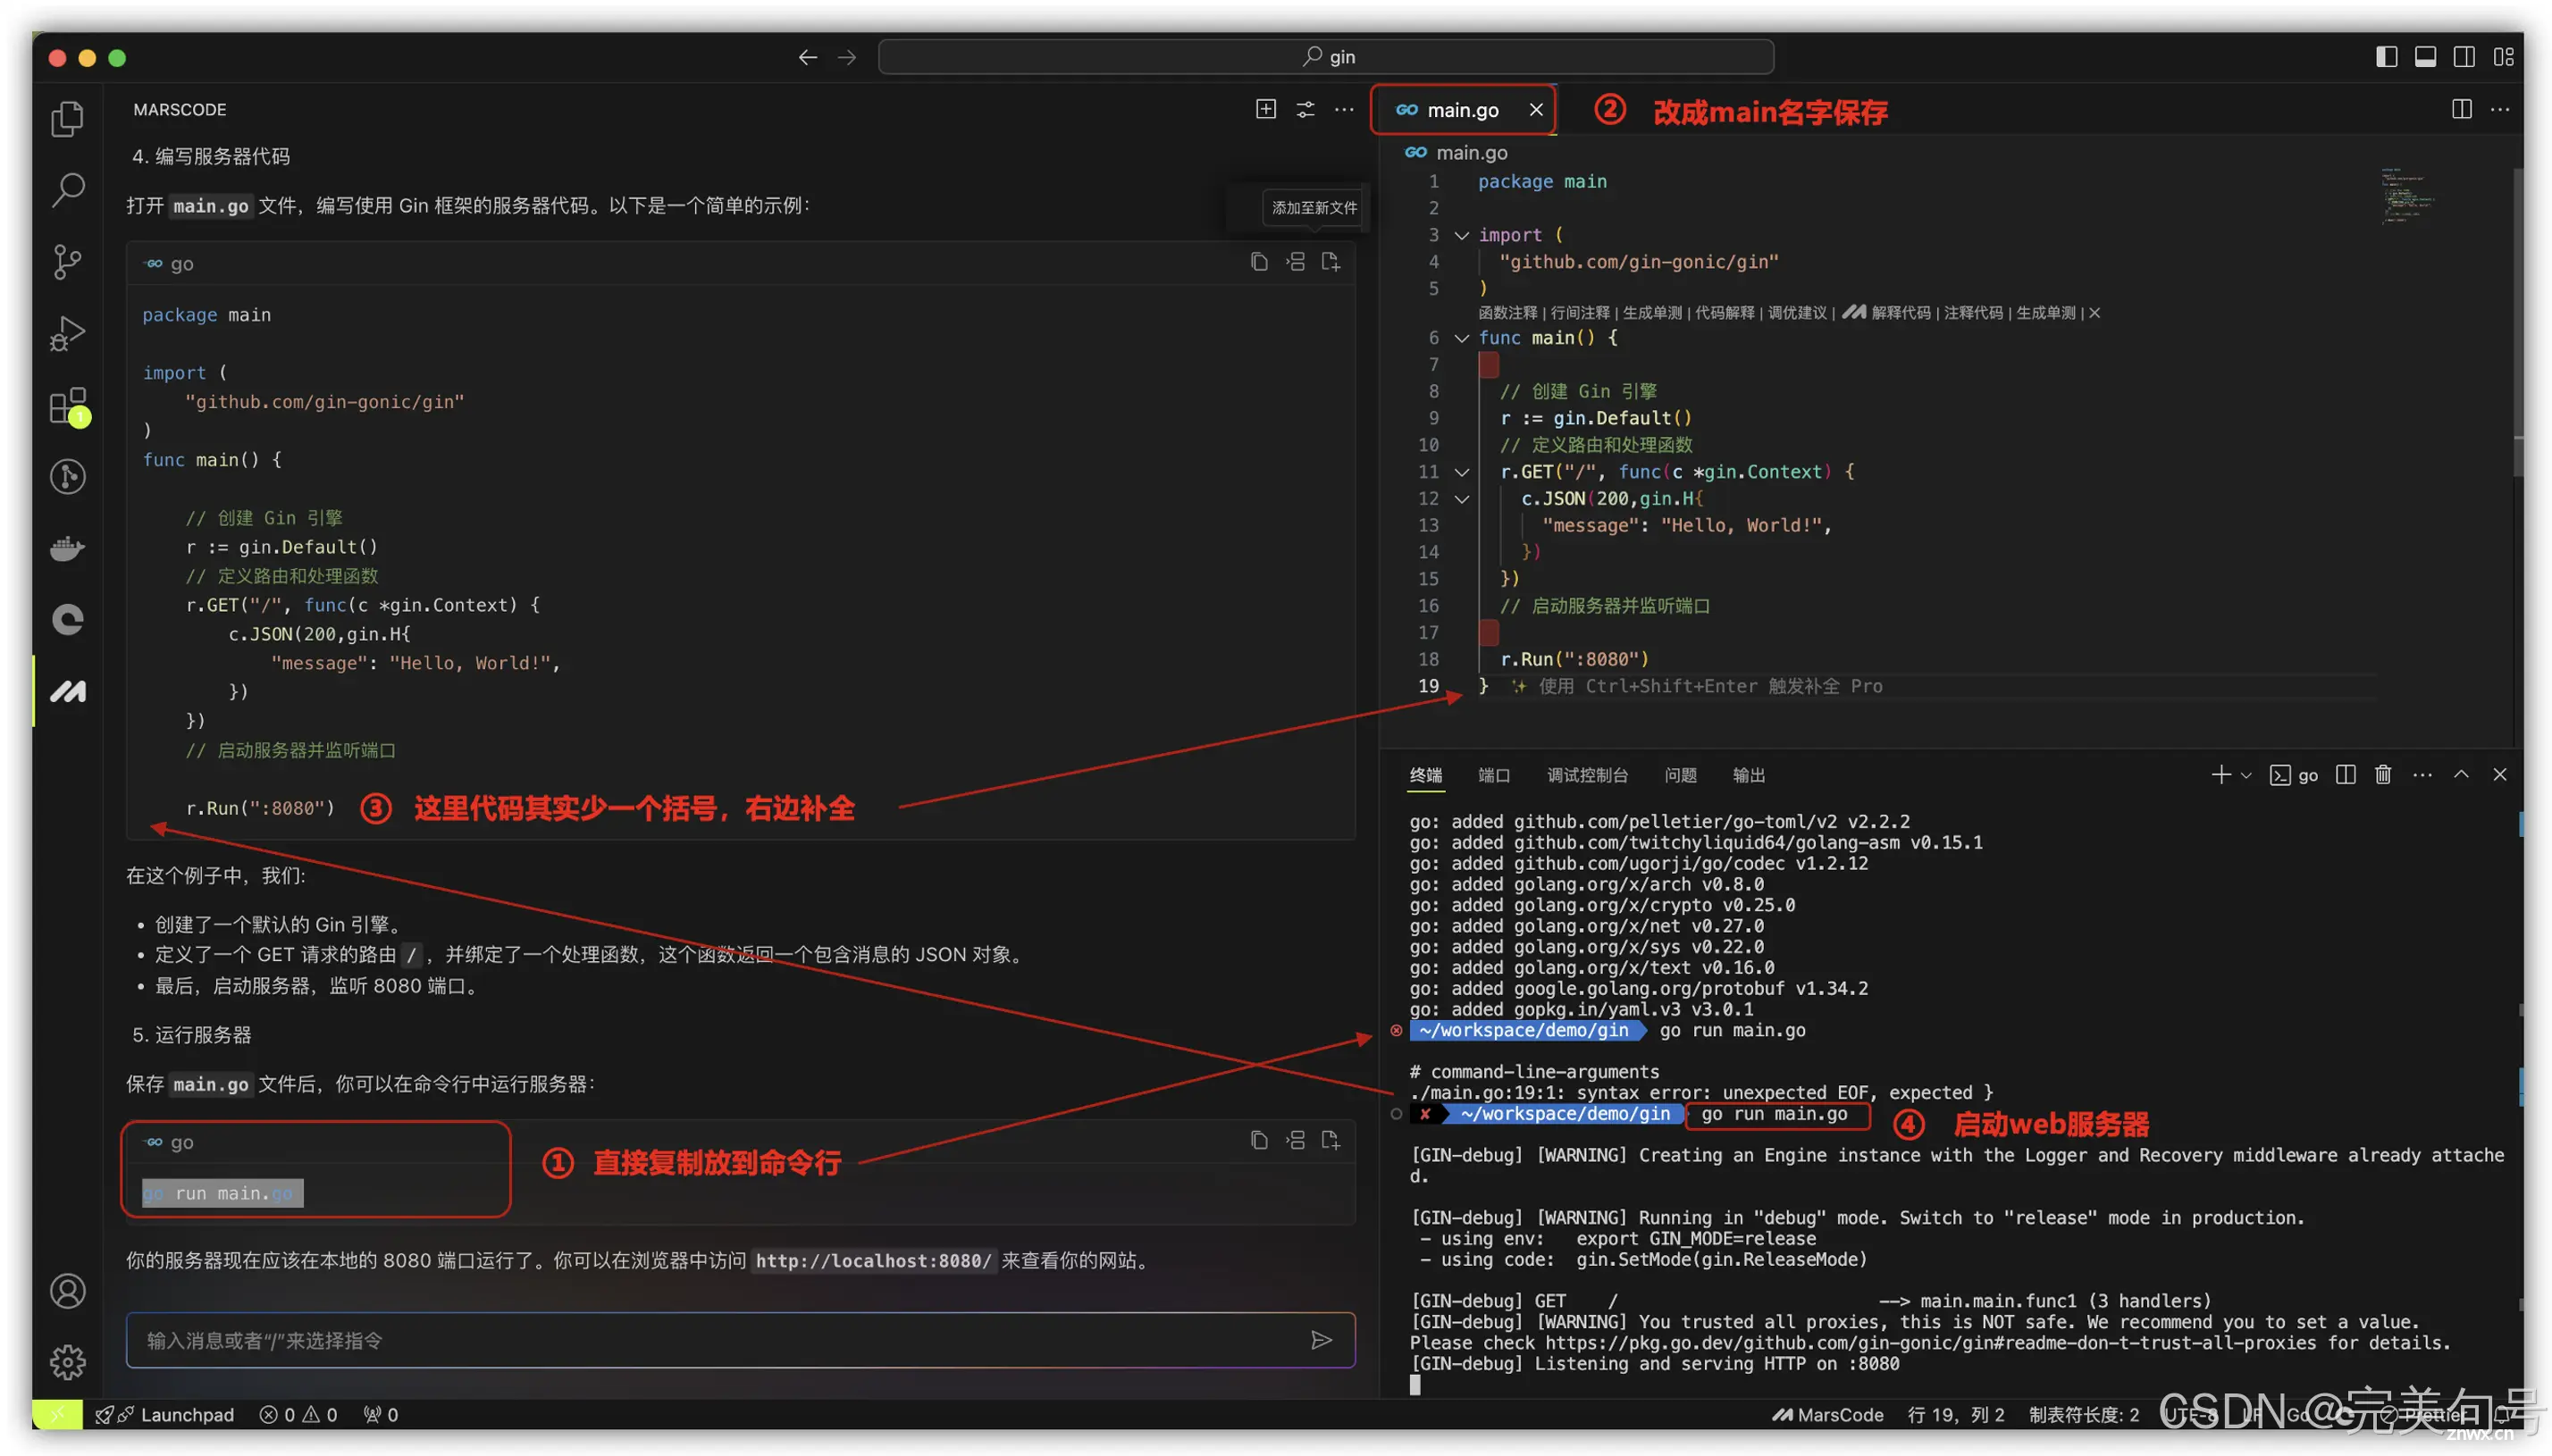The height and width of the screenshot is (1456, 2552).
Task: Click the 函数注释 code lens action
Action: coord(1507,313)
